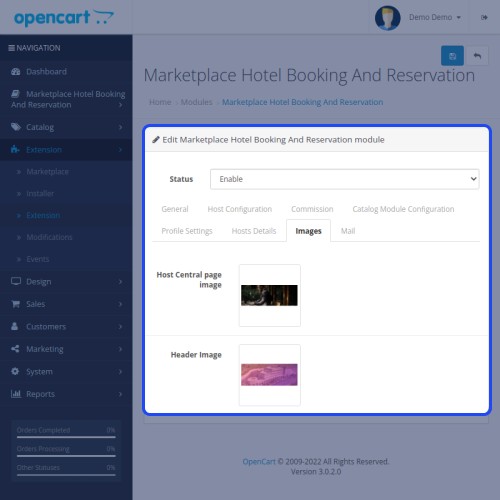Open the Commission tab
The width and height of the screenshot is (500, 500).
point(312,209)
